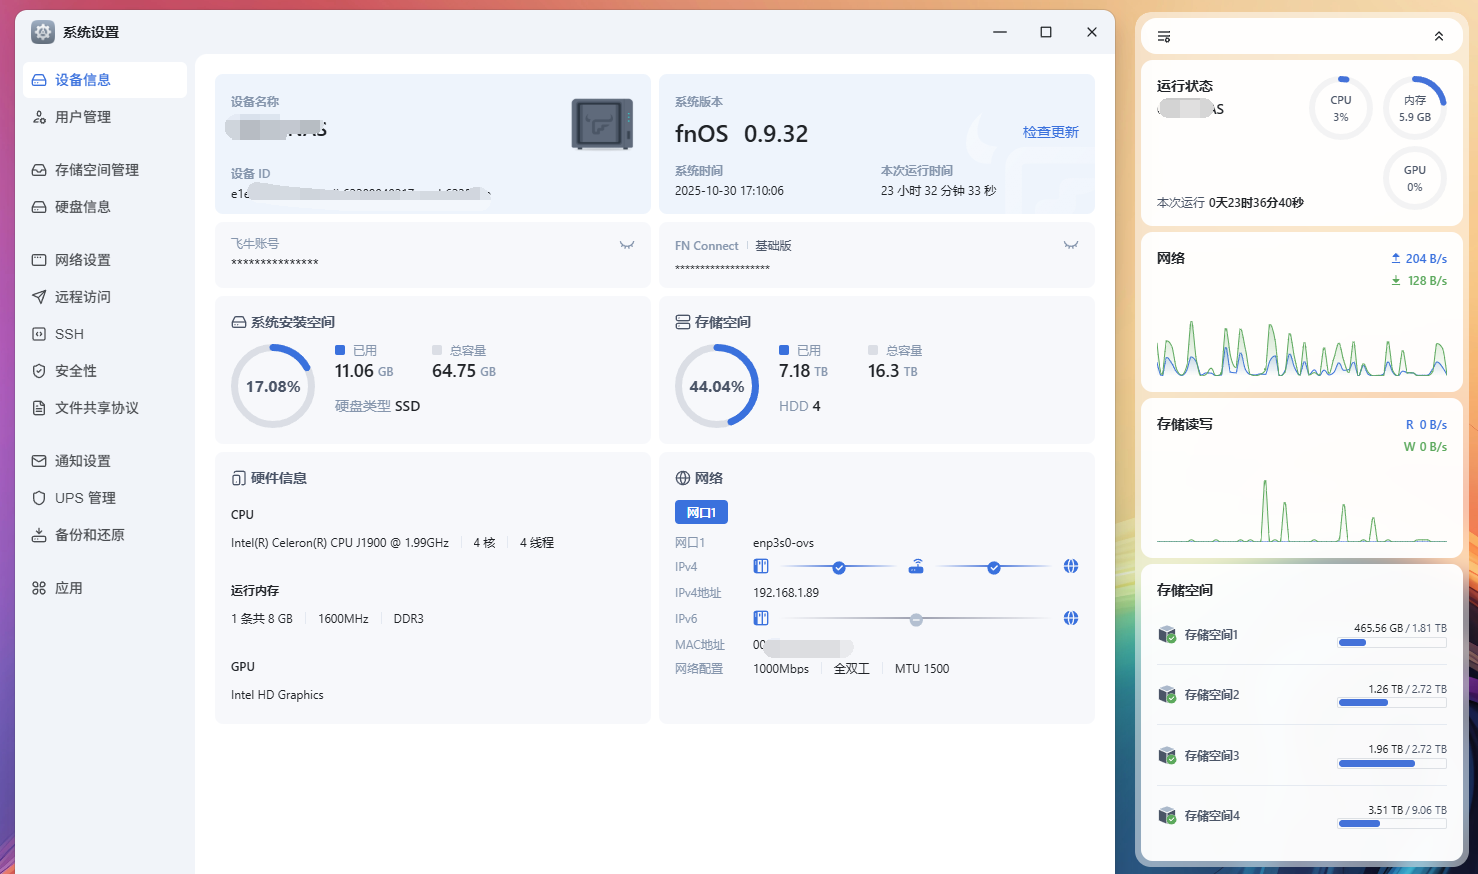Image resolution: width=1478 pixels, height=874 pixels.
Task: Collapse the monitoring widget panel
Action: (1439, 37)
